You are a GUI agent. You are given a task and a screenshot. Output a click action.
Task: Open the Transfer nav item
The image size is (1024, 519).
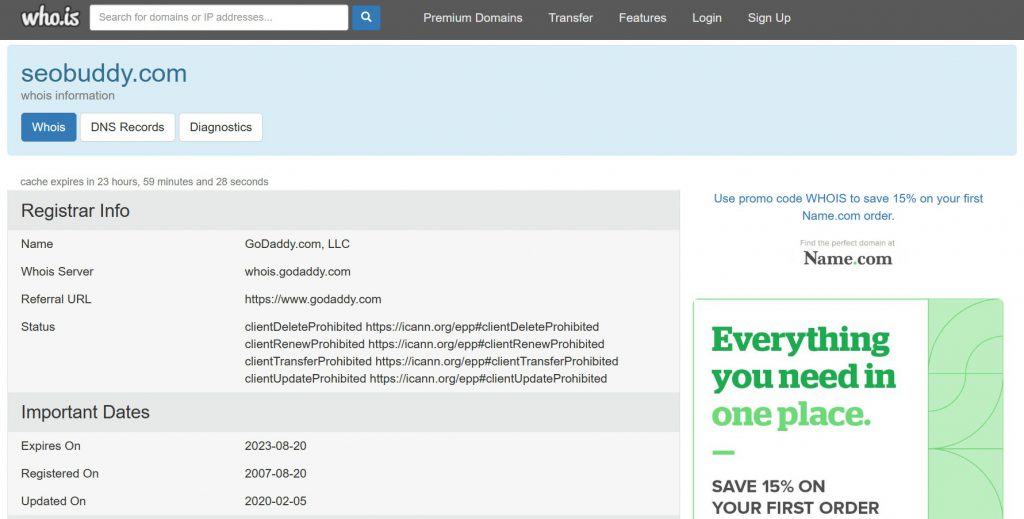571,18
